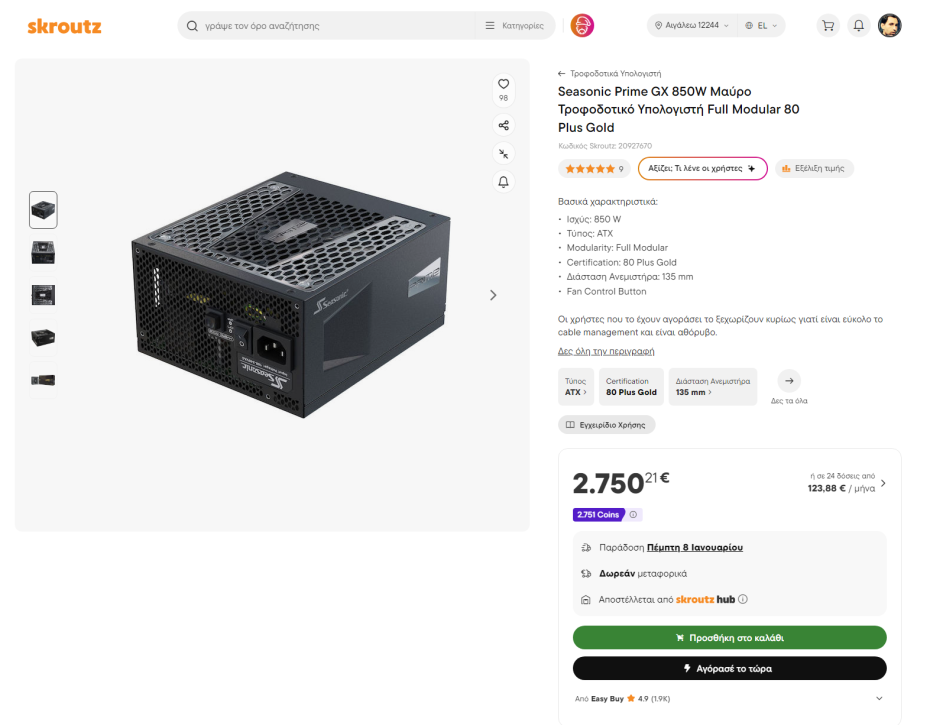Click Δες όλη την περιγραφή link
This screenshot has width=930, height=725.
click(606, 351)
